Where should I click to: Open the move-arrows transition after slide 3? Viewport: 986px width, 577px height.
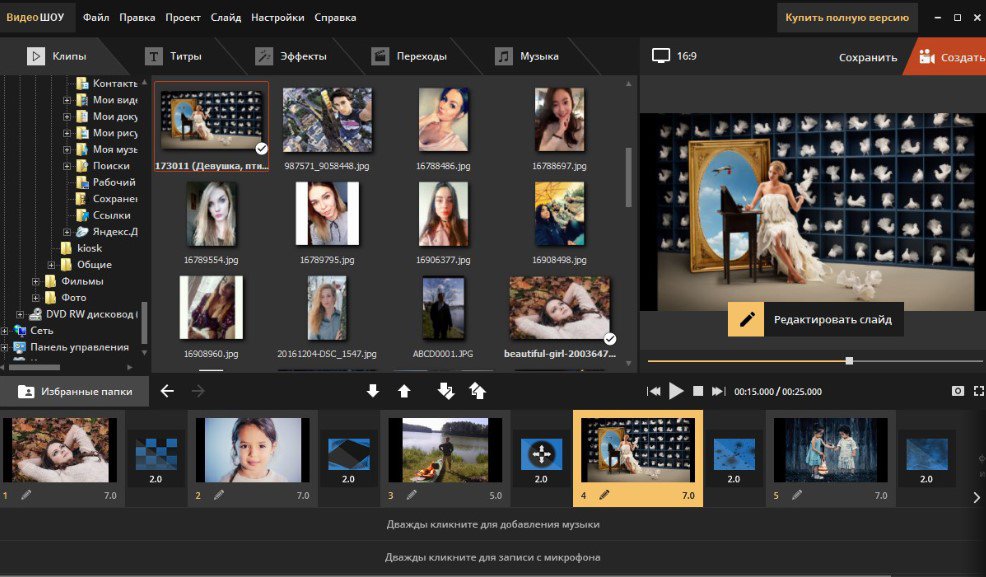[541, 454]
